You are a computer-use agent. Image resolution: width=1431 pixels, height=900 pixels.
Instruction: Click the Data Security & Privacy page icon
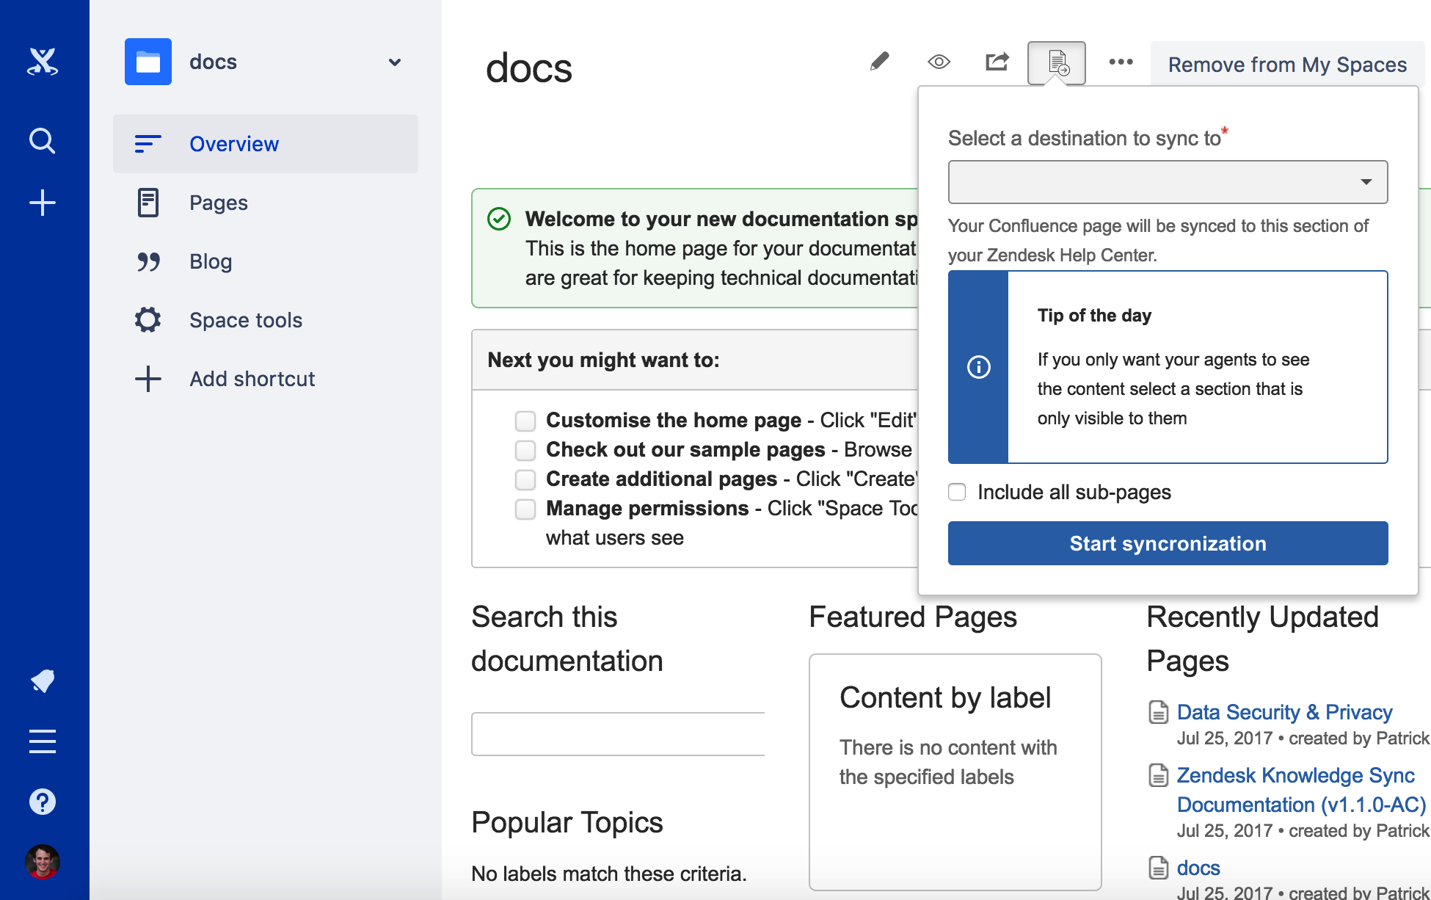pos(1158,713)
